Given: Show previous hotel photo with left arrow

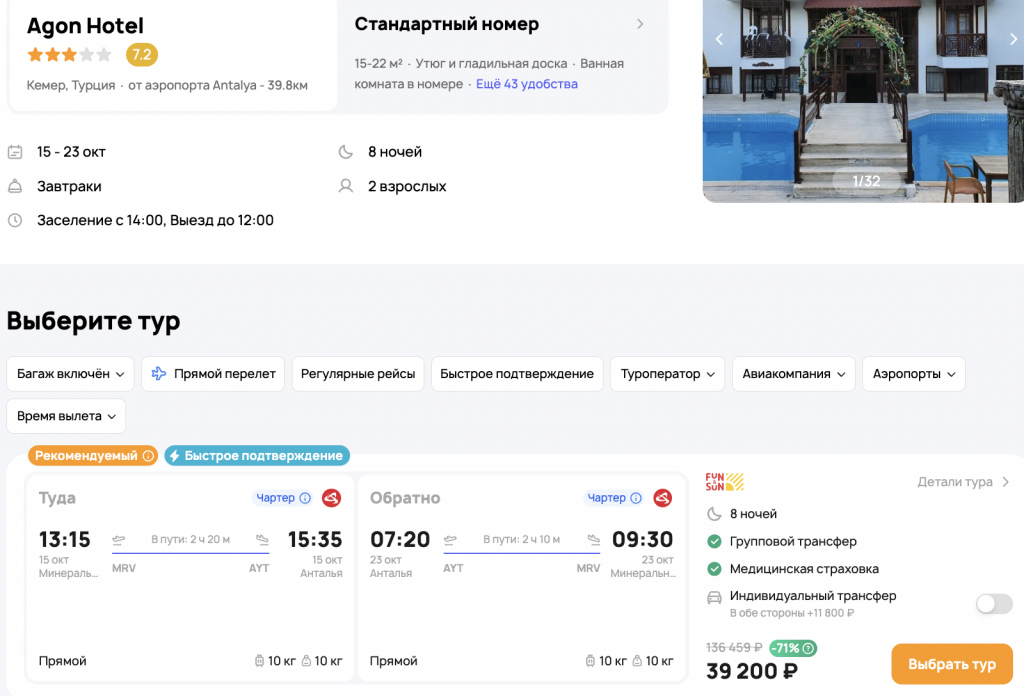Looking at the screenshot, I should coord(718,40).
